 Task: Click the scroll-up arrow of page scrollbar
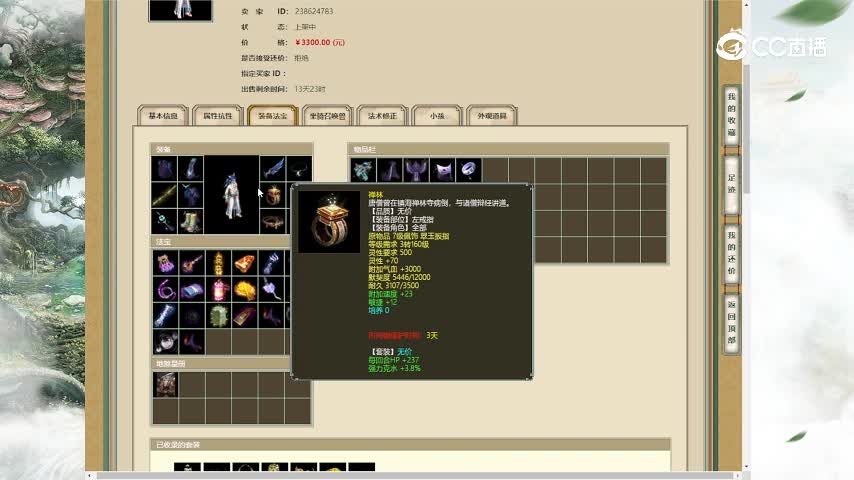(747, 4)
